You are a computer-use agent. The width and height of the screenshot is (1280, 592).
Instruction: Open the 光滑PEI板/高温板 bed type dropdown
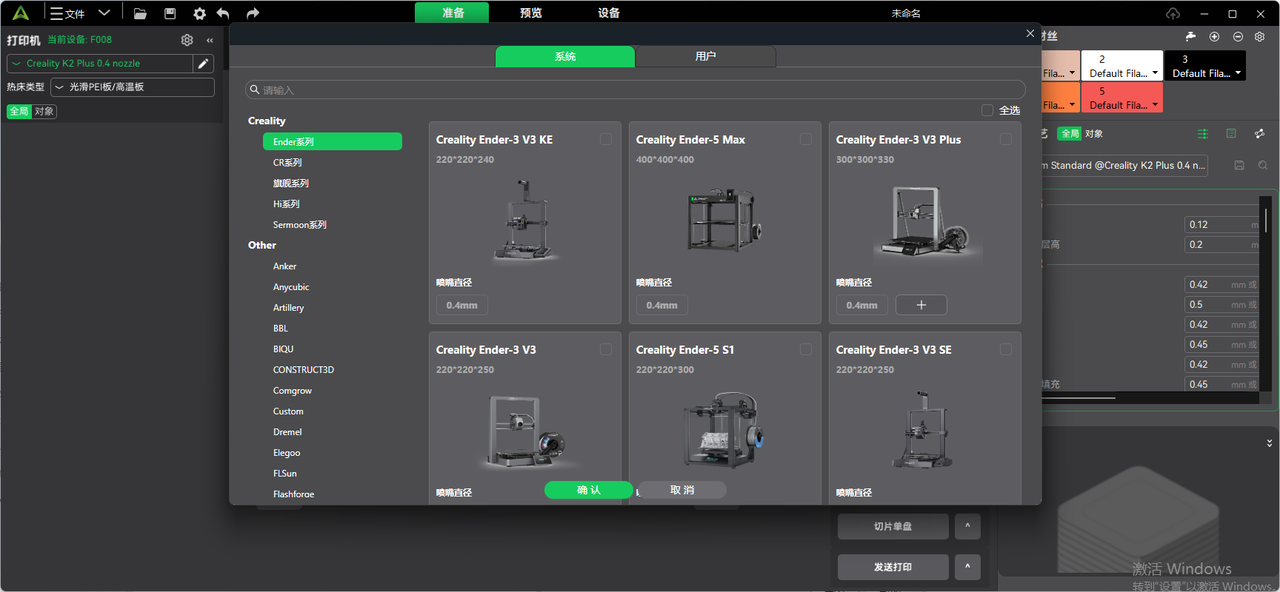133,87
